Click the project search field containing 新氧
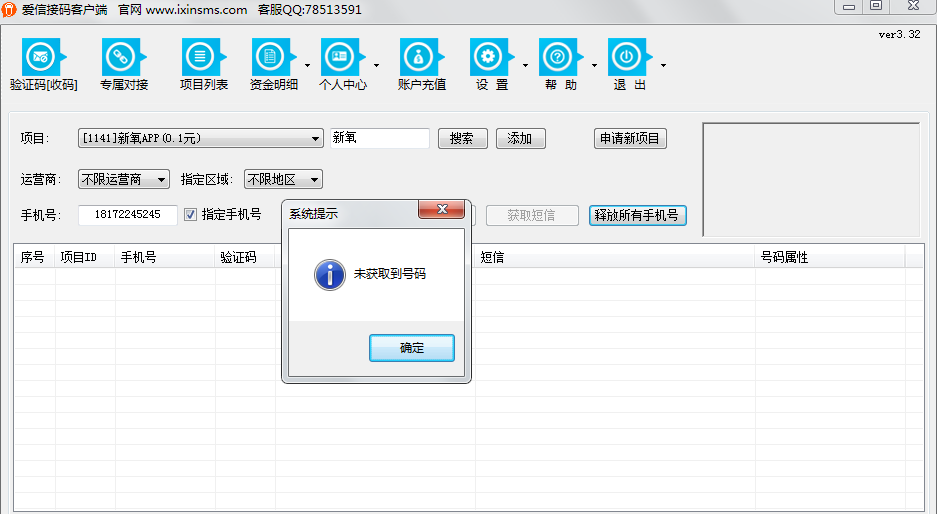The image size is (937, 514). [379, 138]
